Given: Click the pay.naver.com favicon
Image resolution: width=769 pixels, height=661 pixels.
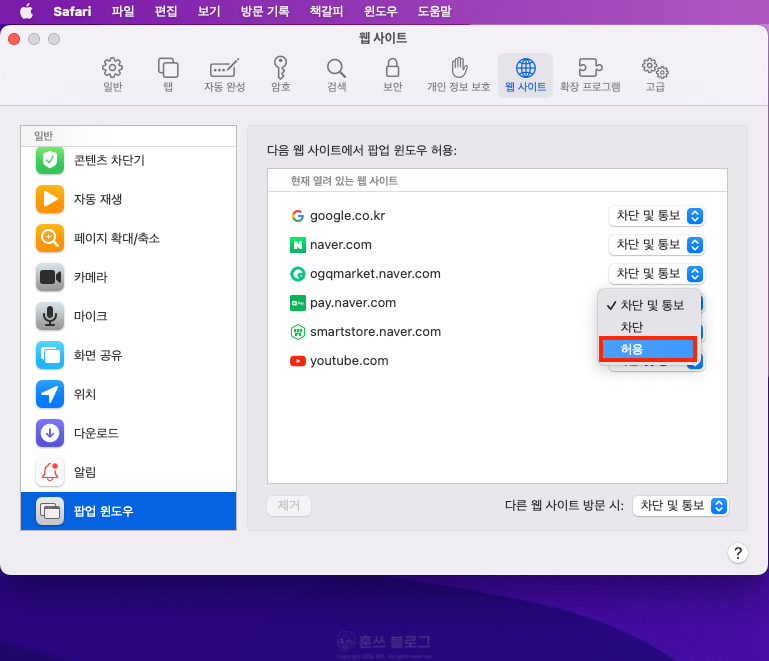Looking at the screenshot, I should pyautogui.click(x=298, y=303).
